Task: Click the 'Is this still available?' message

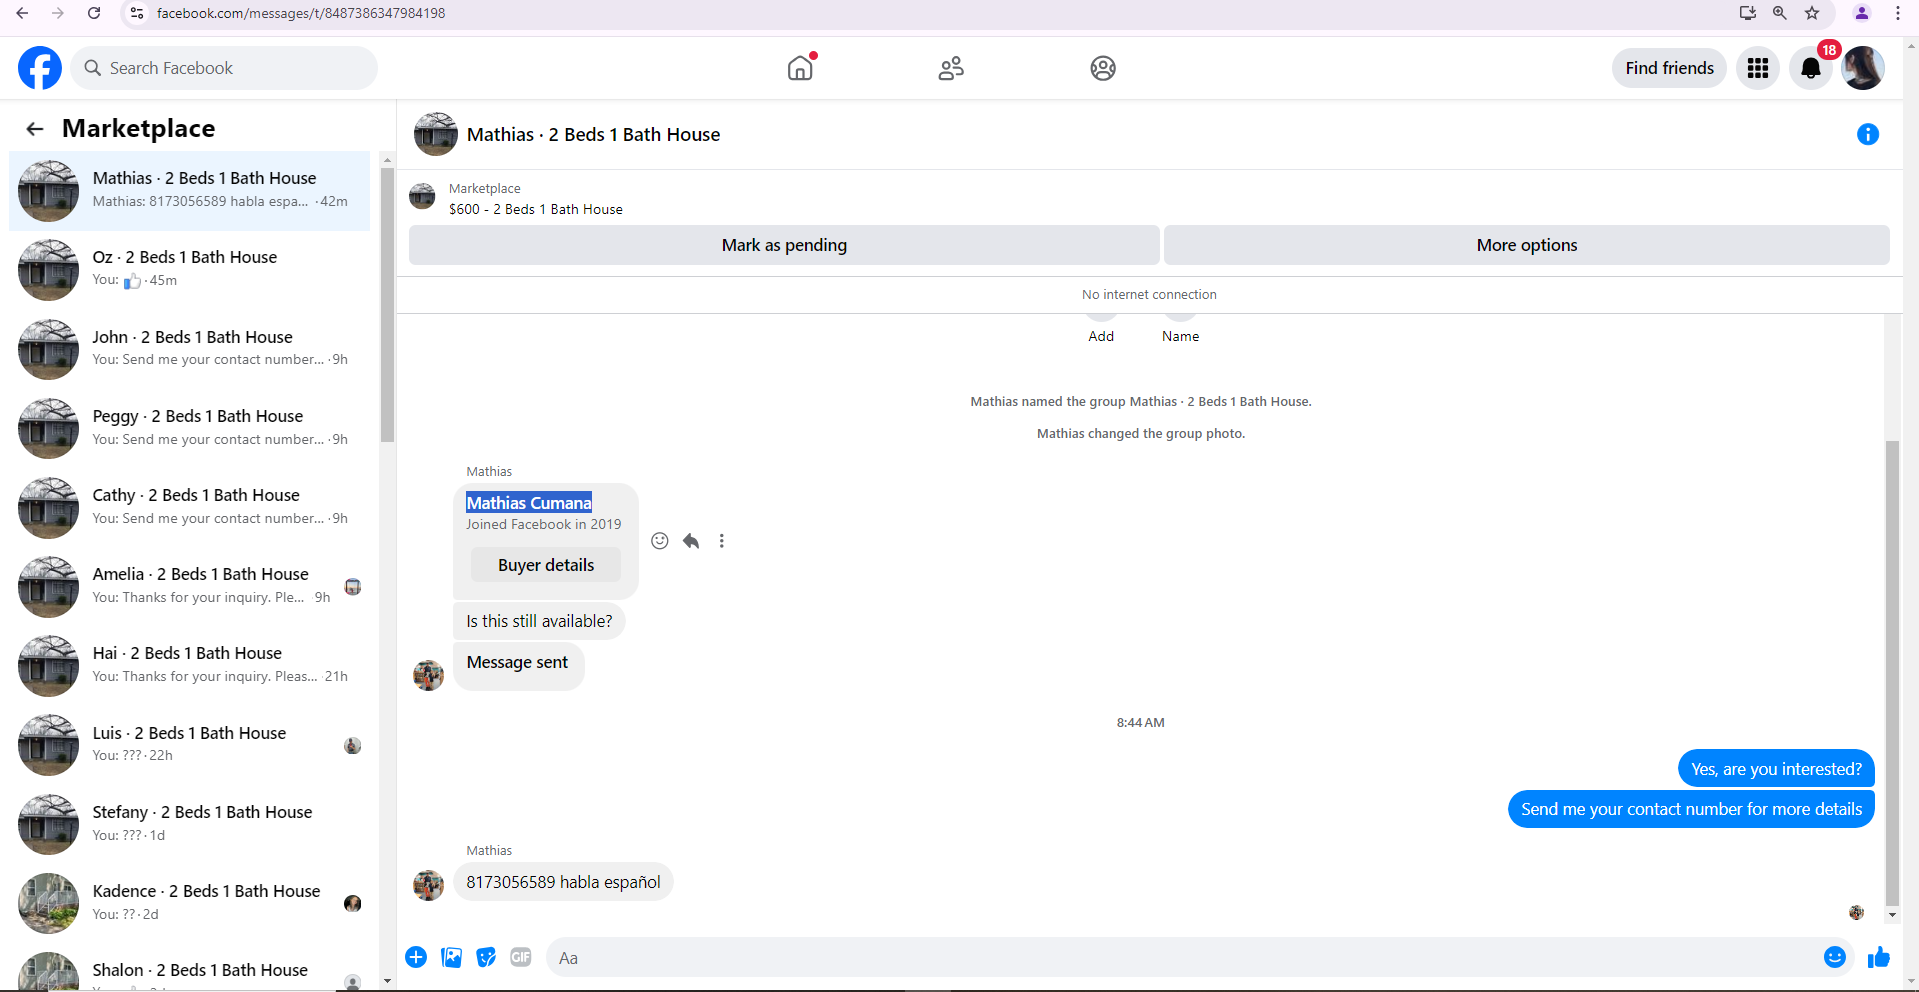Action: tap(539, 621)
